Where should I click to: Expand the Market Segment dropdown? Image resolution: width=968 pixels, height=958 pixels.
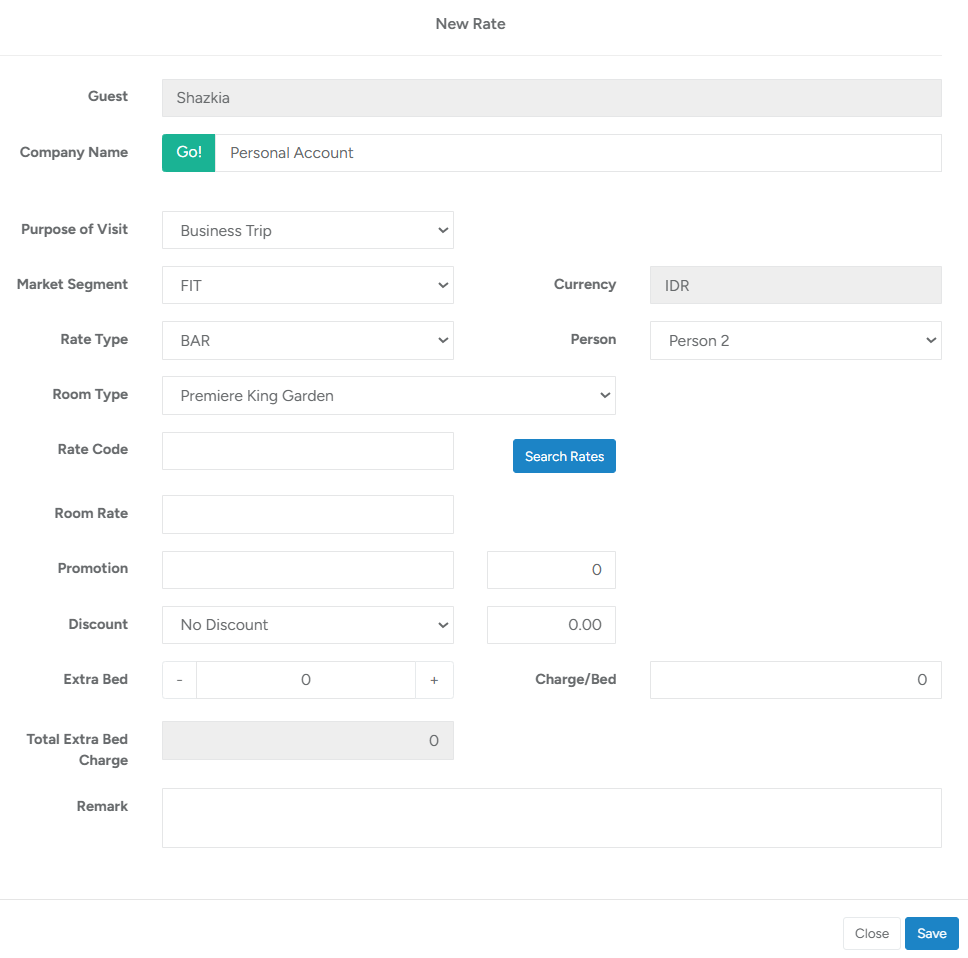pos(307,285)
